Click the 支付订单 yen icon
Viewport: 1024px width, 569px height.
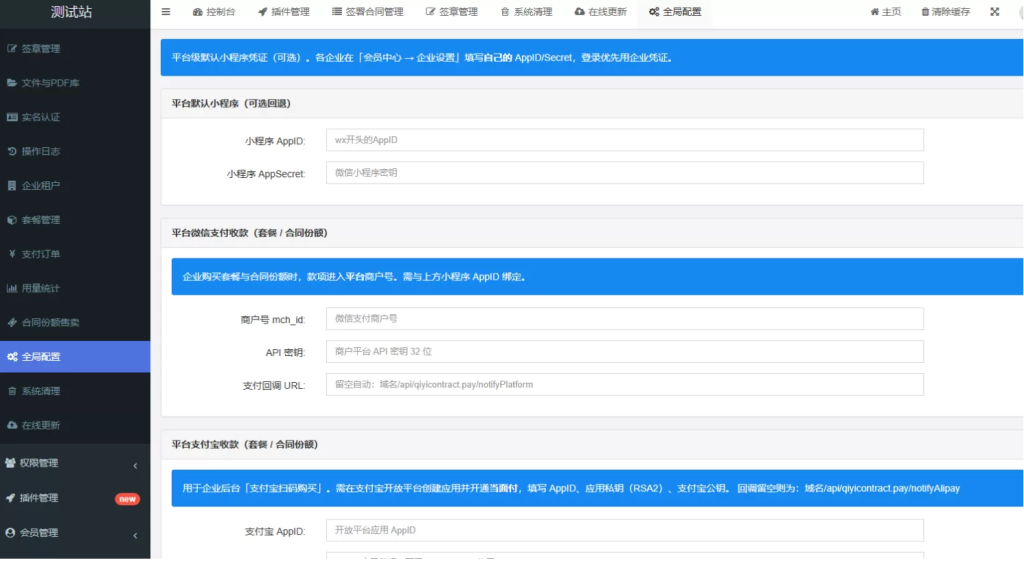click(x=12, y=253)
